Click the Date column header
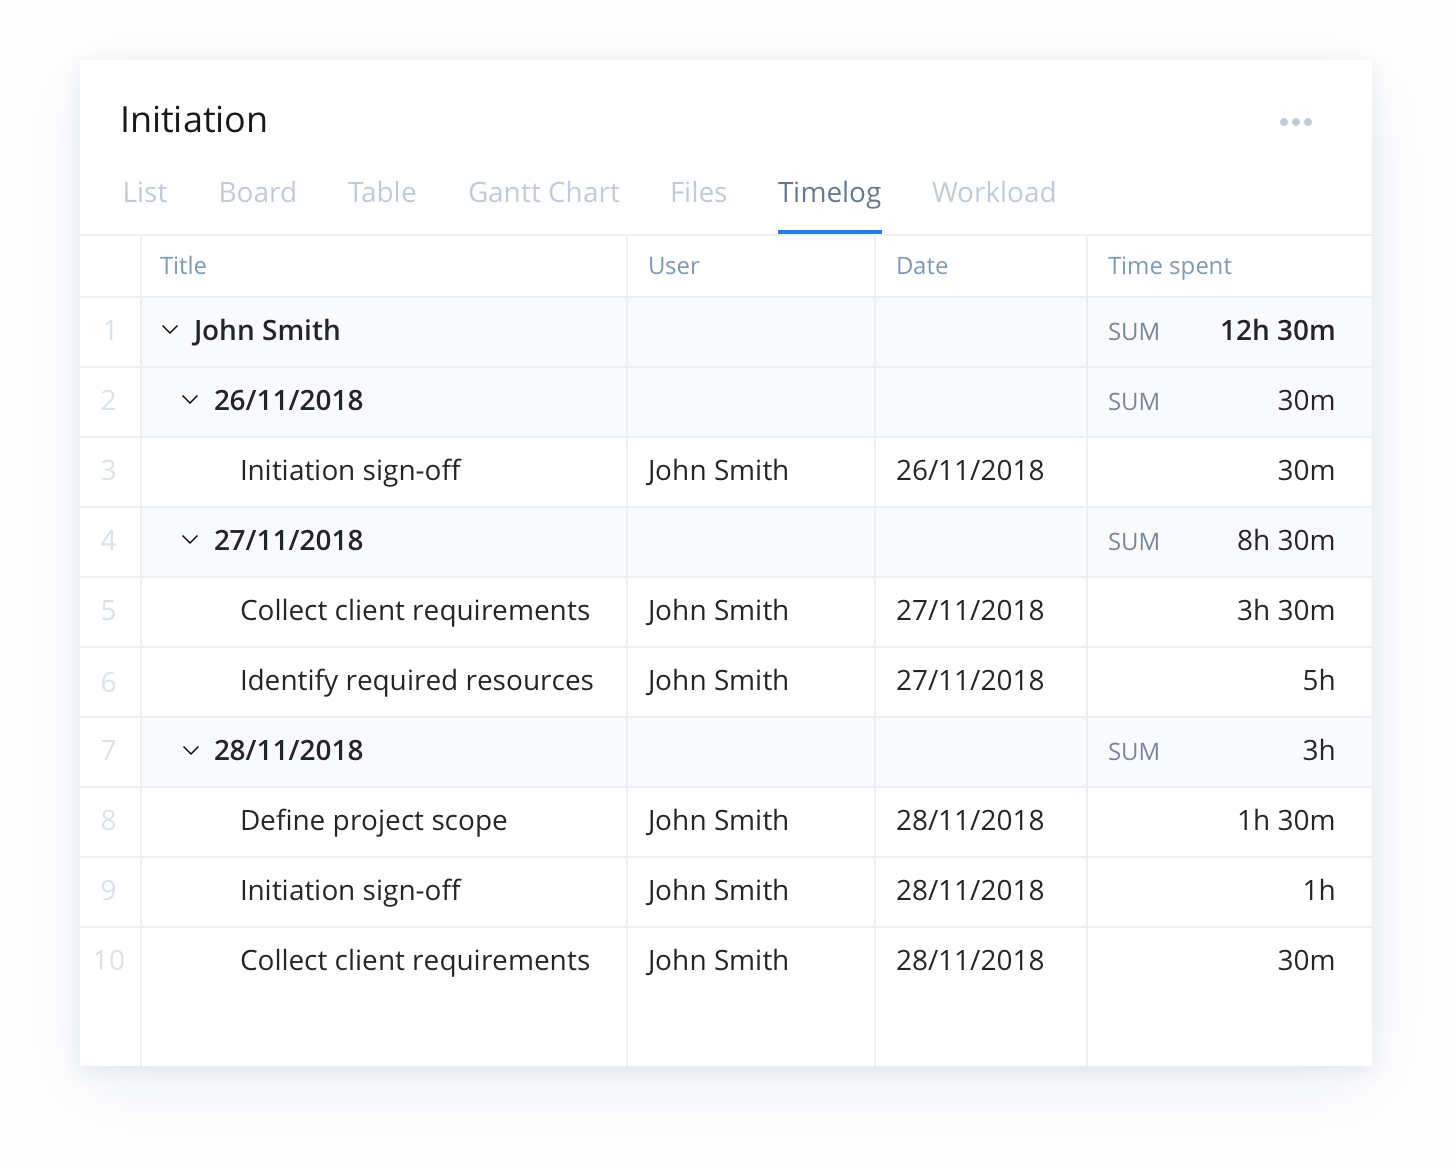The image size is (1452, 1166). [922, 266]
